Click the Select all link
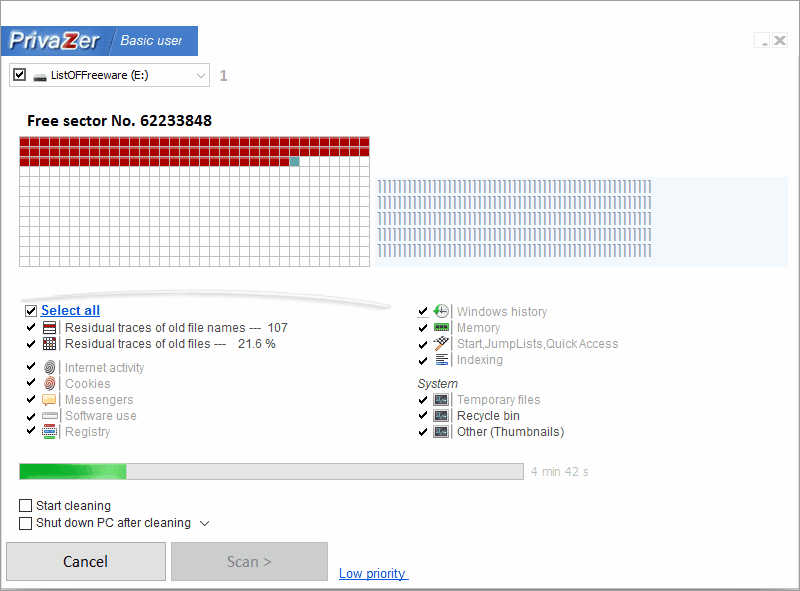 70,310
